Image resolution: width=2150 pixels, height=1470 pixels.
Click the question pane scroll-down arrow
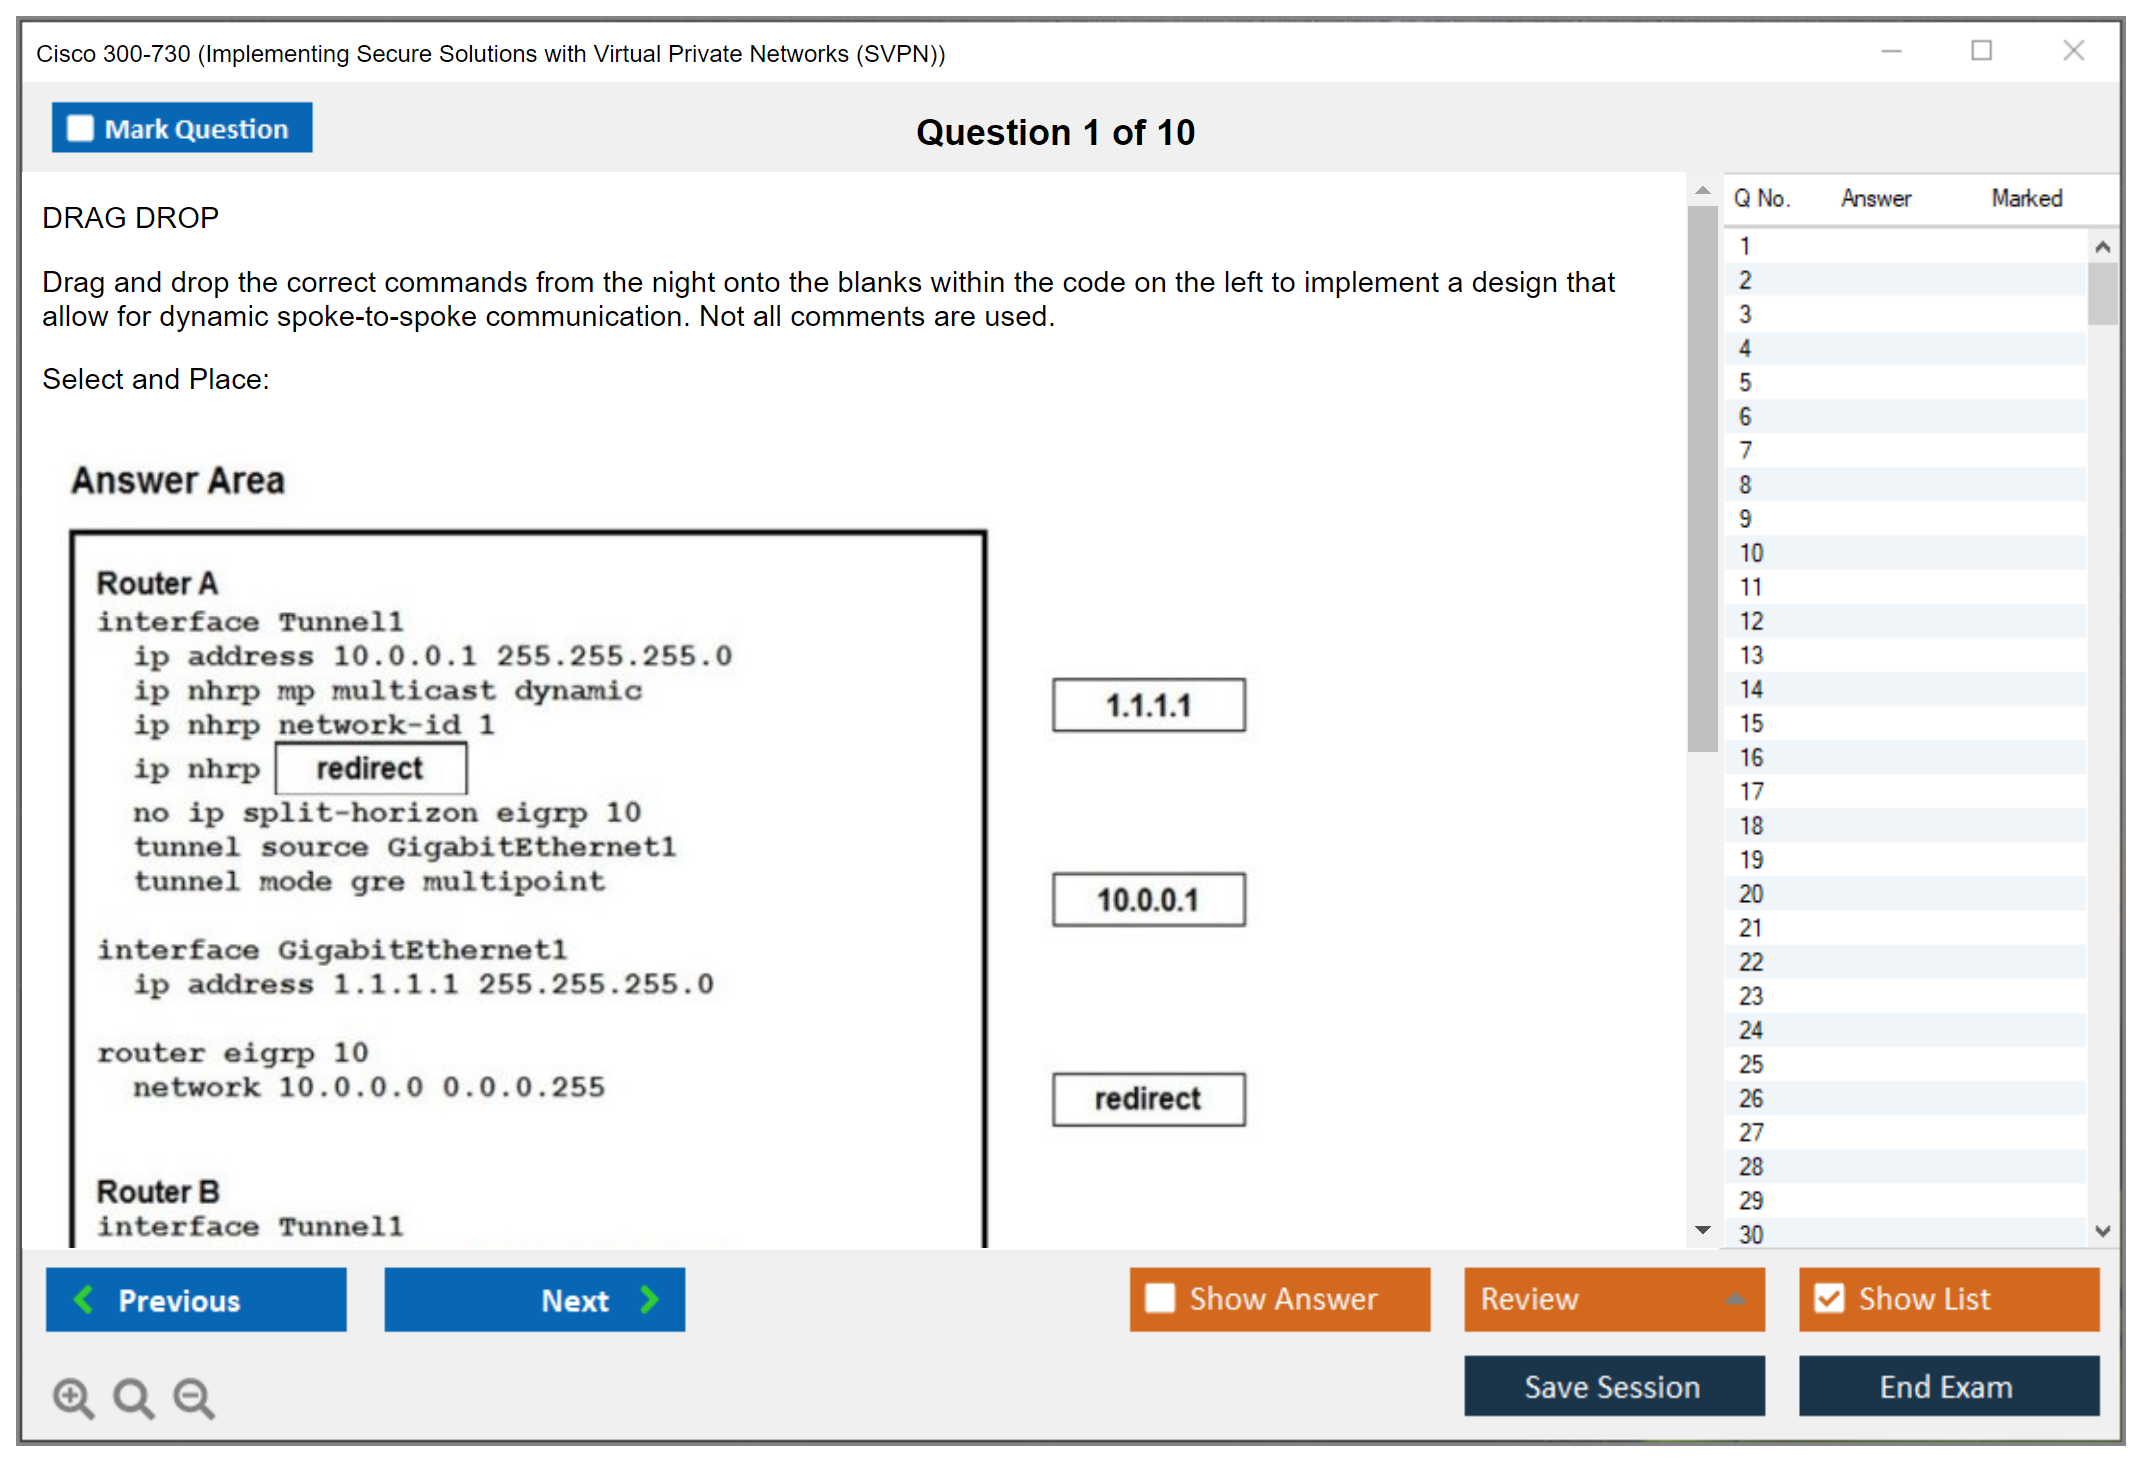point(1702,1230)
